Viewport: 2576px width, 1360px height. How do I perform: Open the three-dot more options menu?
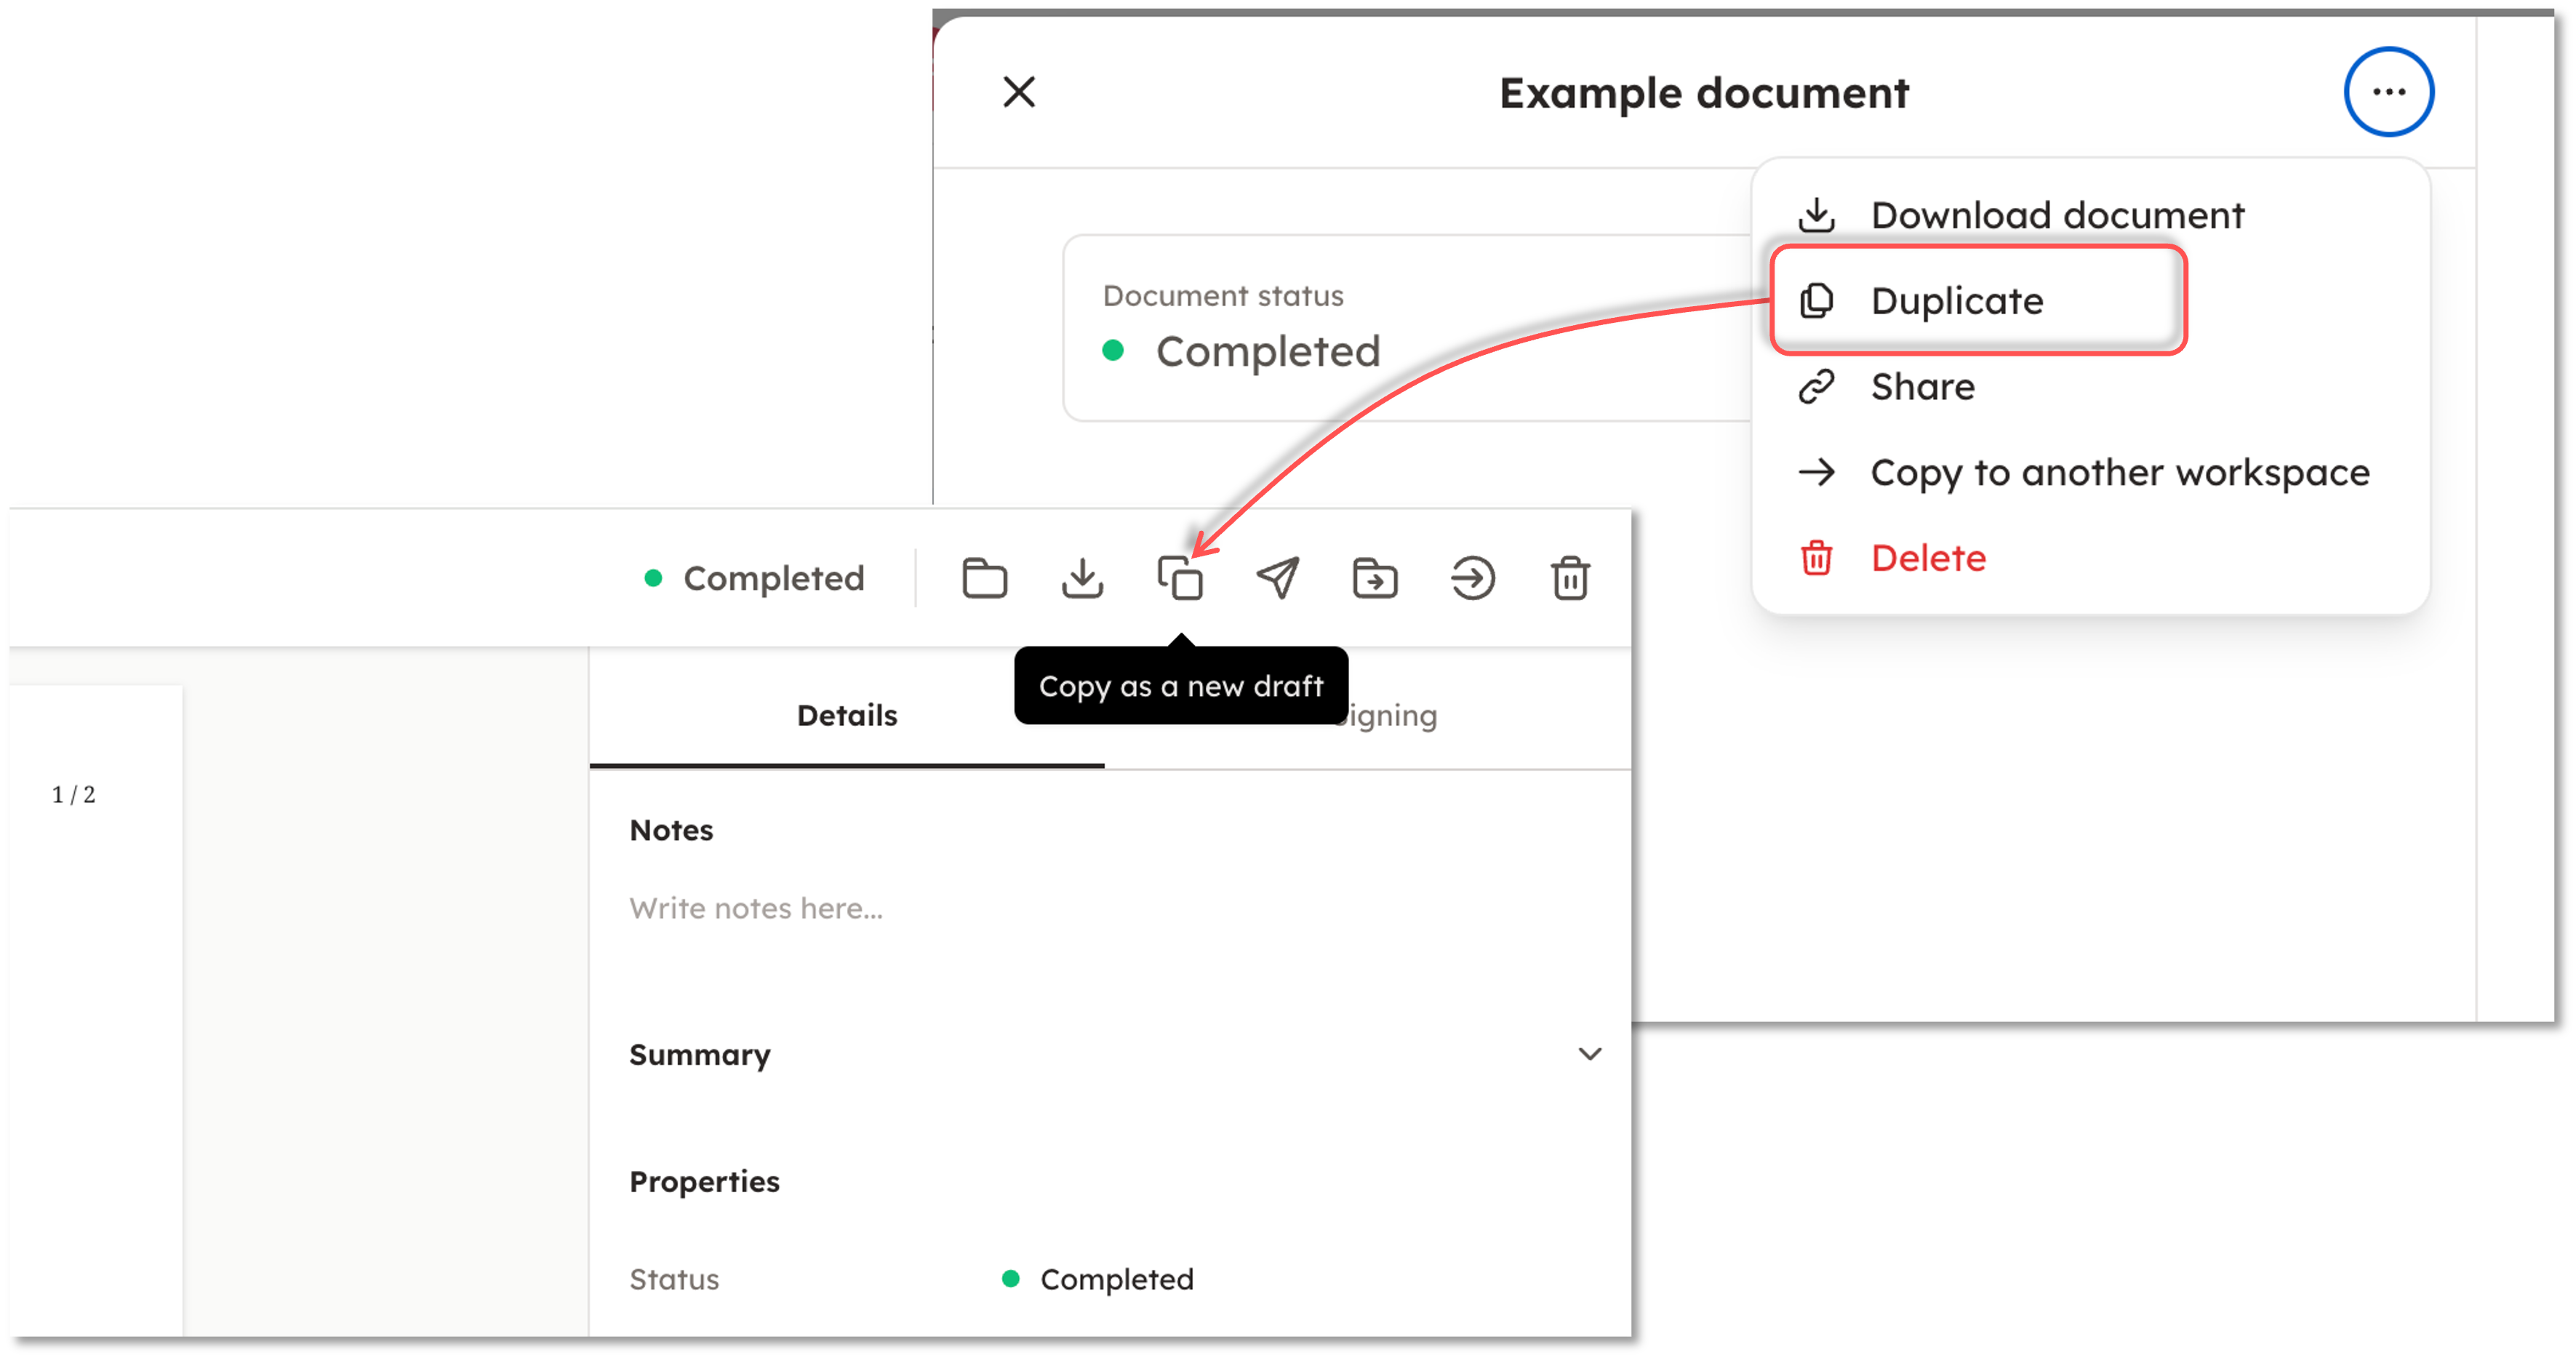pyautogui.click(x=2388, y=92)
